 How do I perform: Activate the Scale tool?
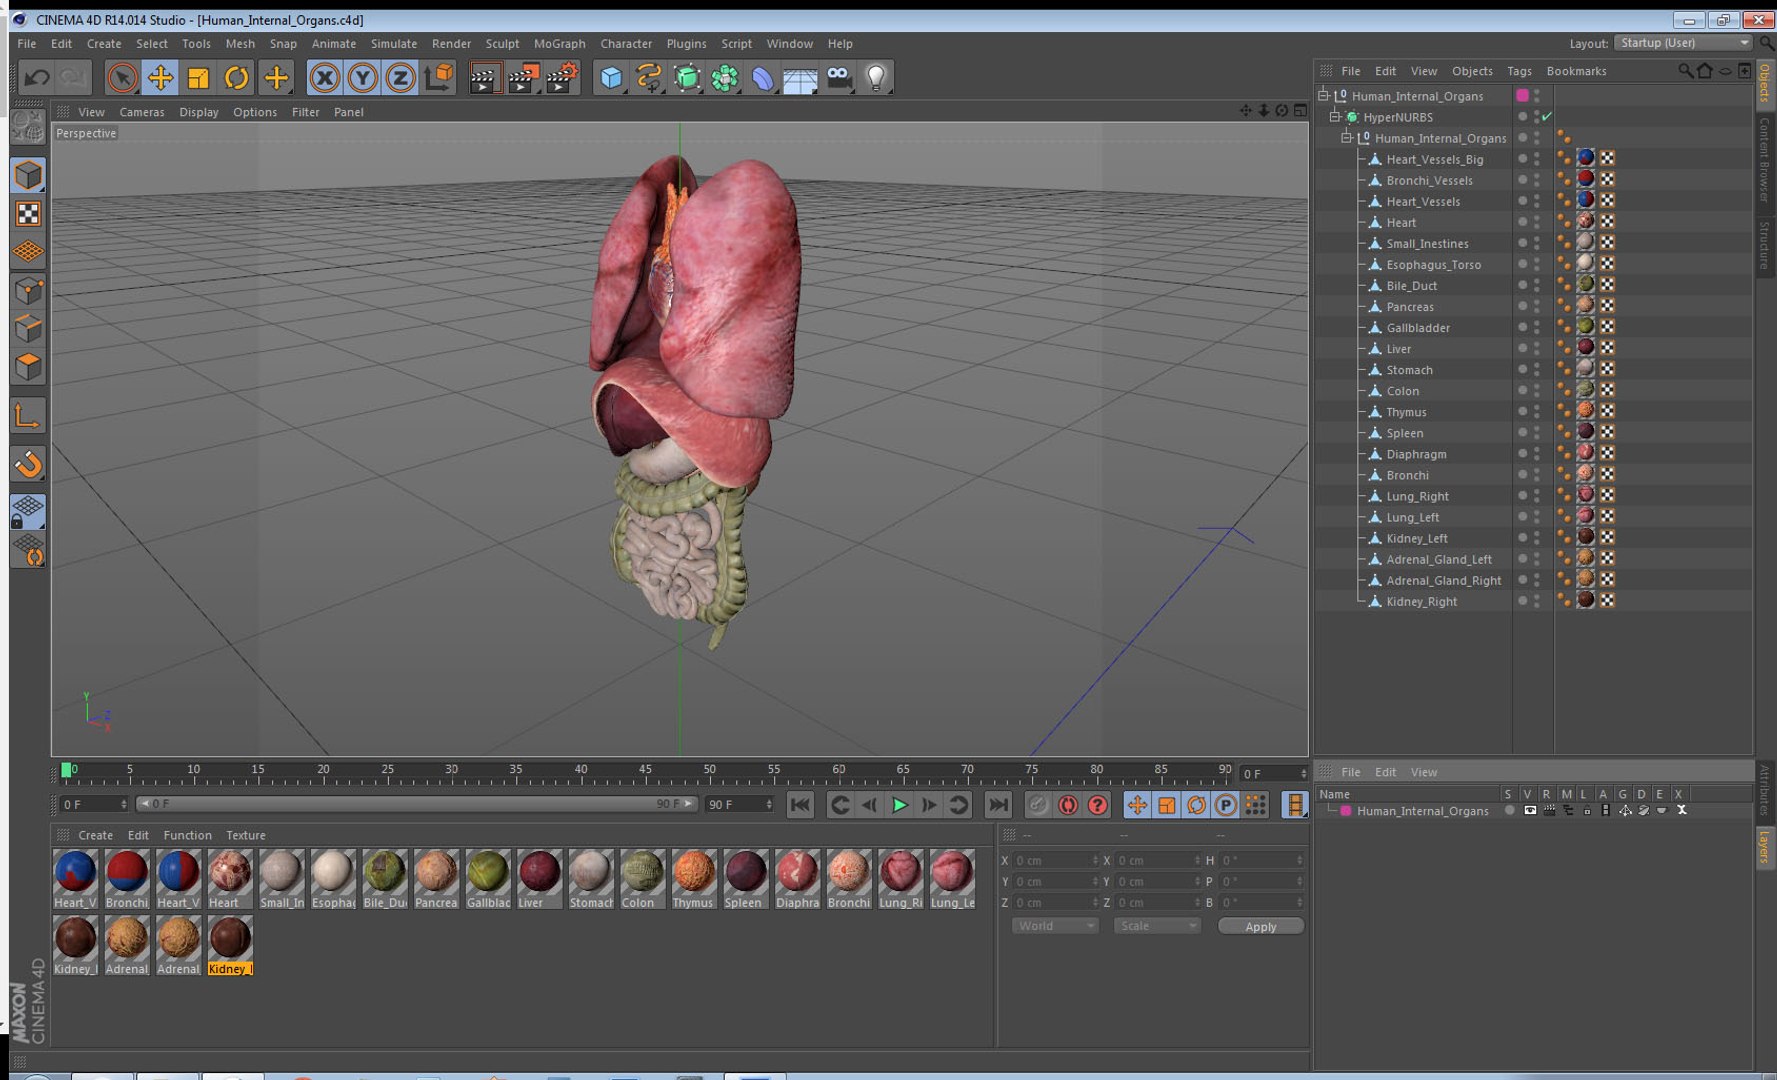[198, 78]
